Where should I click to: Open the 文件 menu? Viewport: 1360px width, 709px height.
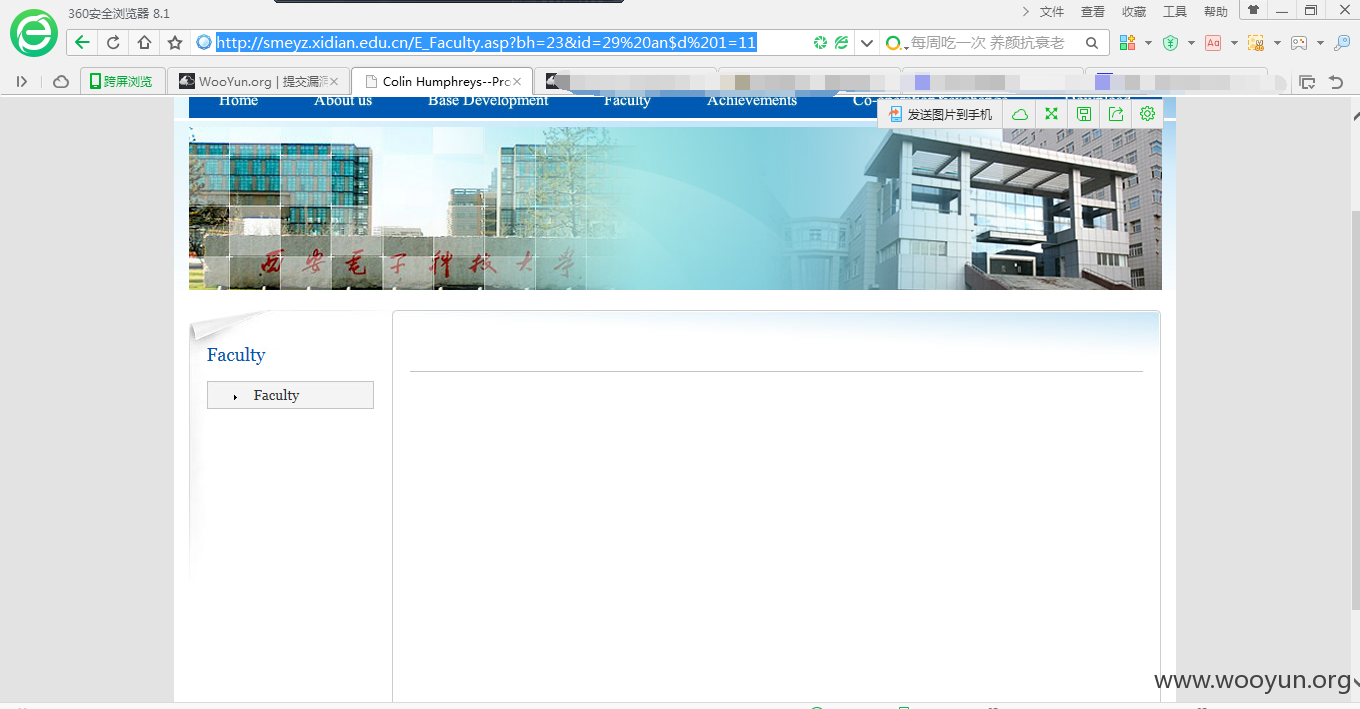1052,12
